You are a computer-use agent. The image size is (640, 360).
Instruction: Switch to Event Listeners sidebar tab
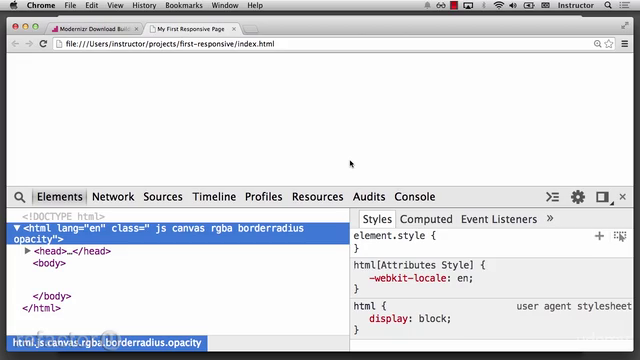pyautogui.click(x=499, y=219)
